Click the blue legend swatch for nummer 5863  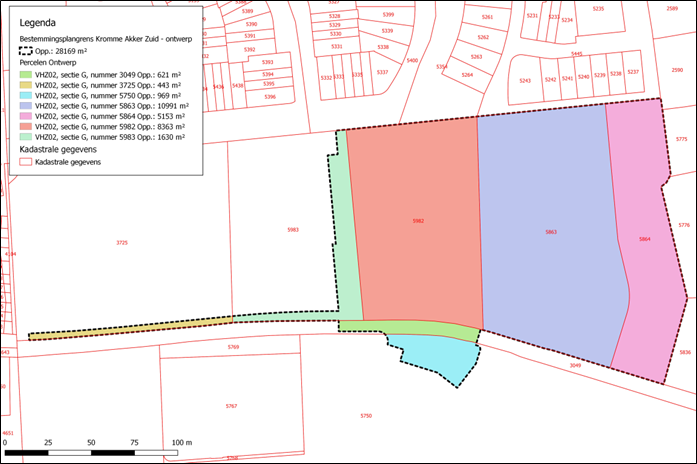coord(26,106)
